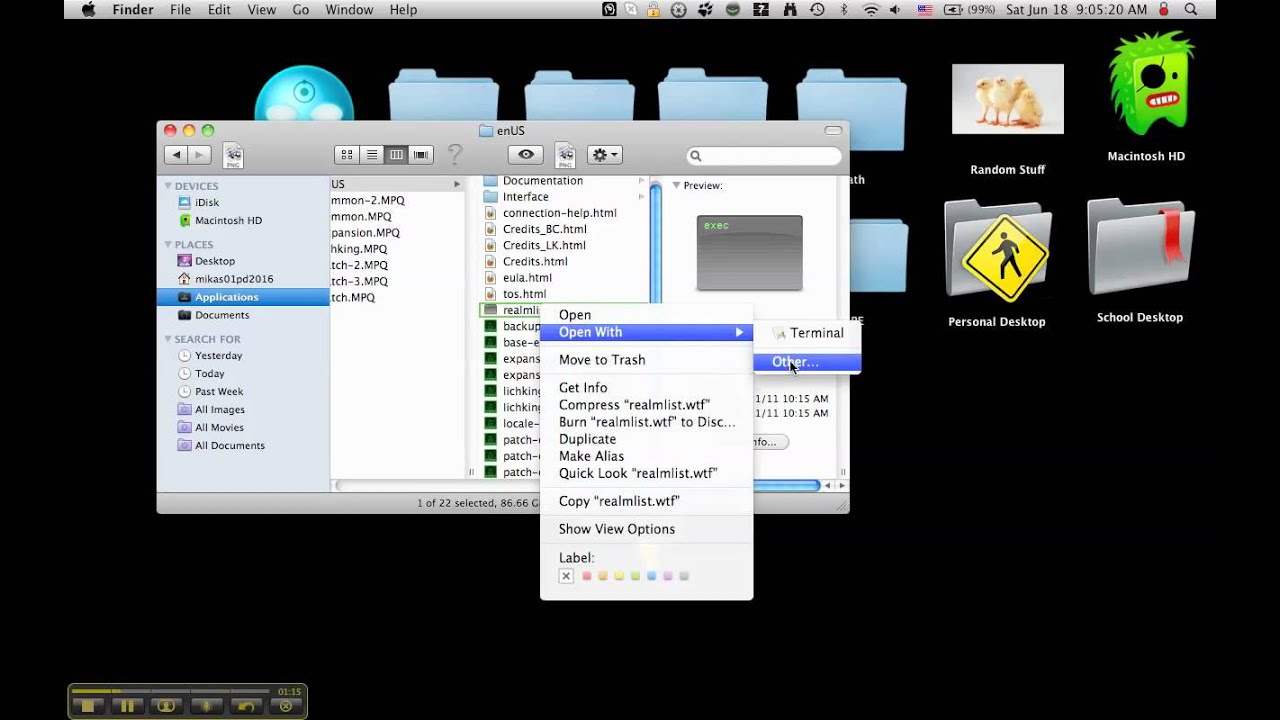Click the question mark toolbar icon

click(455, 155)
